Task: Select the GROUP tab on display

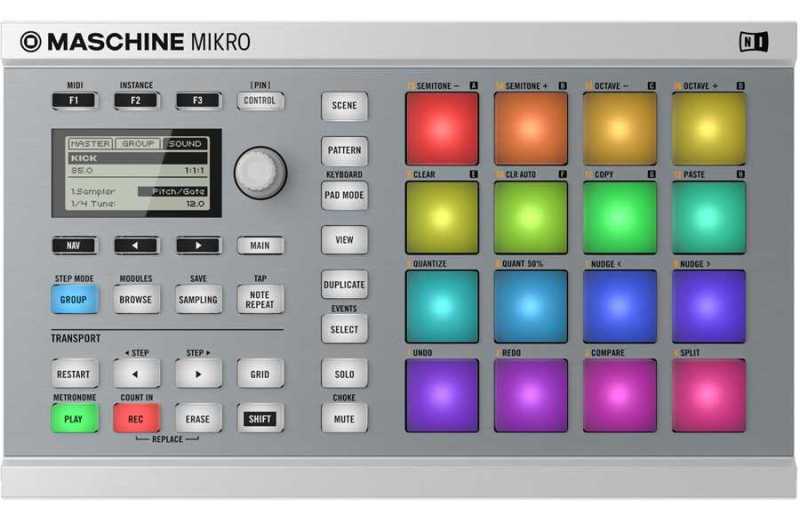Action: 138,144
